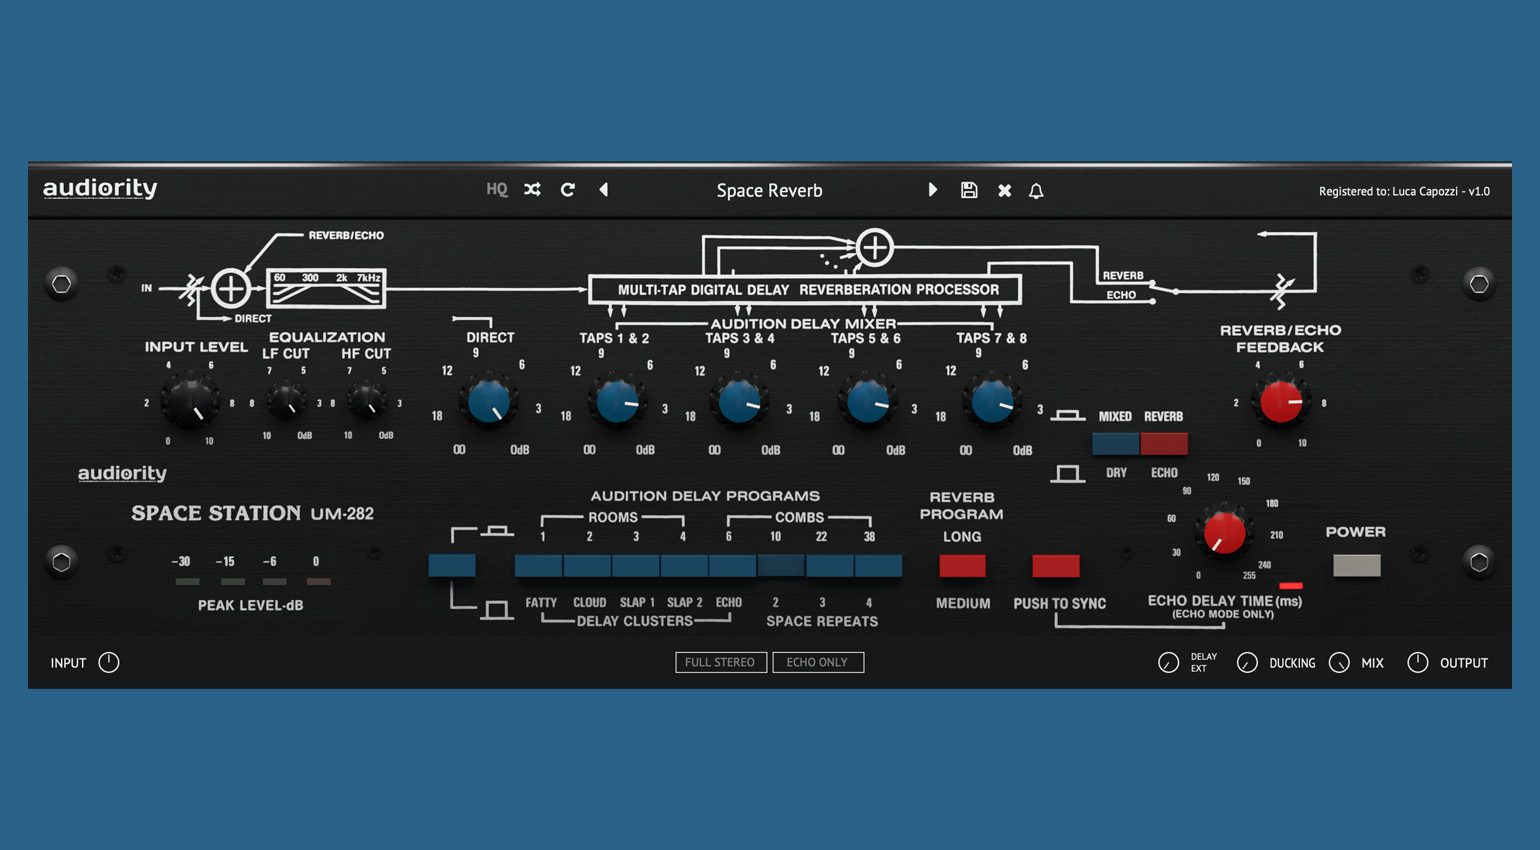Select the FATTY delay cluster
Screen dimensions: 1540x850
[539, 565]
